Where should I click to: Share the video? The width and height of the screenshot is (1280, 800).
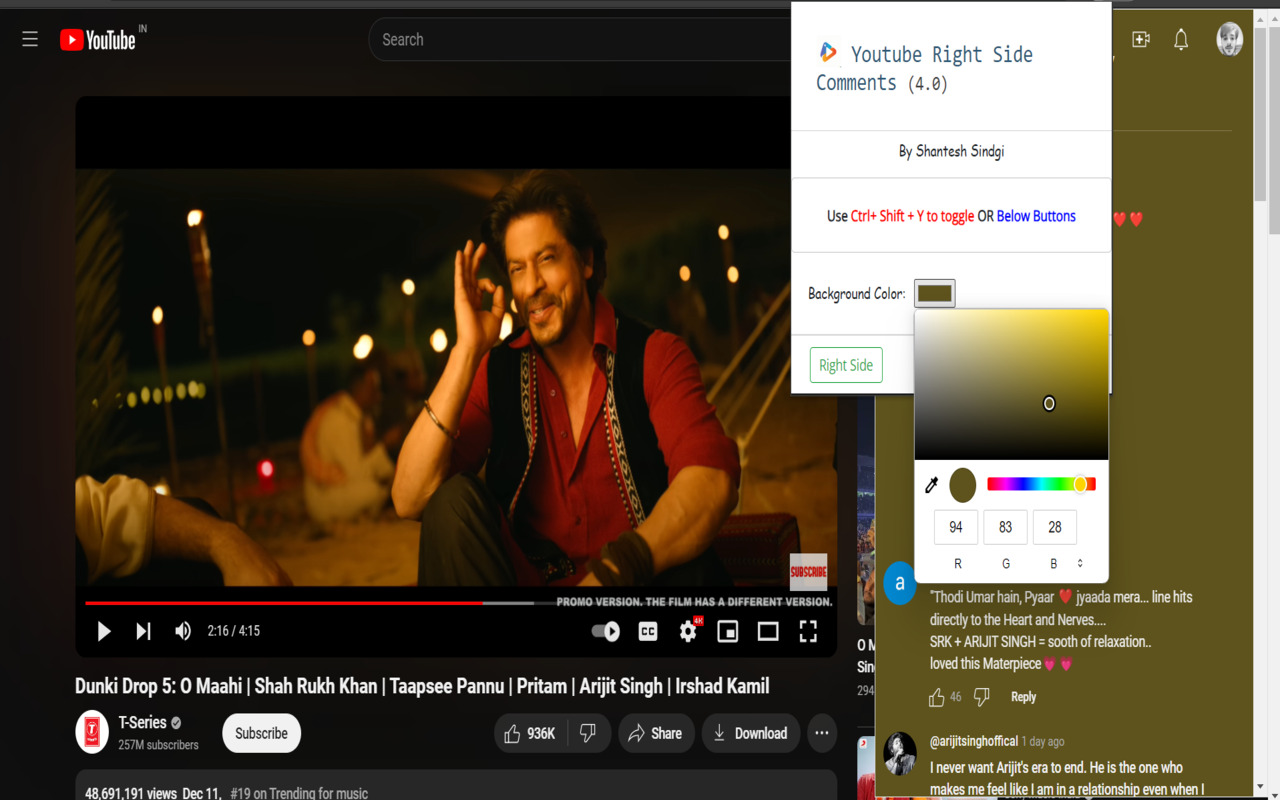tap(655, 733)
